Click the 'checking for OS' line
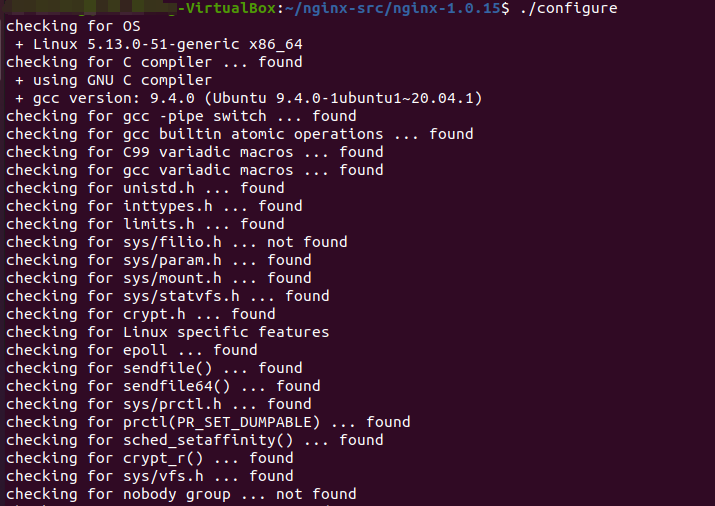This screenshot has height=506, width=715. pyautogui.click(x=74, y=26)
